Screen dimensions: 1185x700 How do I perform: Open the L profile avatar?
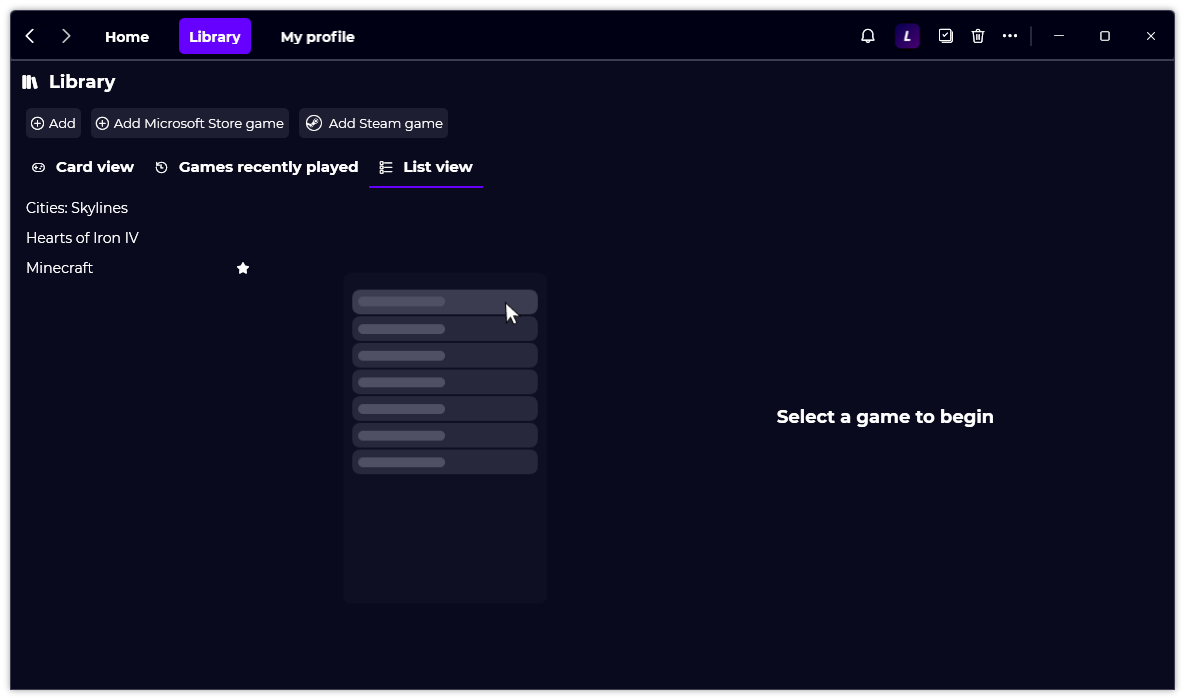pyautogui.click(x=907, y=36)
